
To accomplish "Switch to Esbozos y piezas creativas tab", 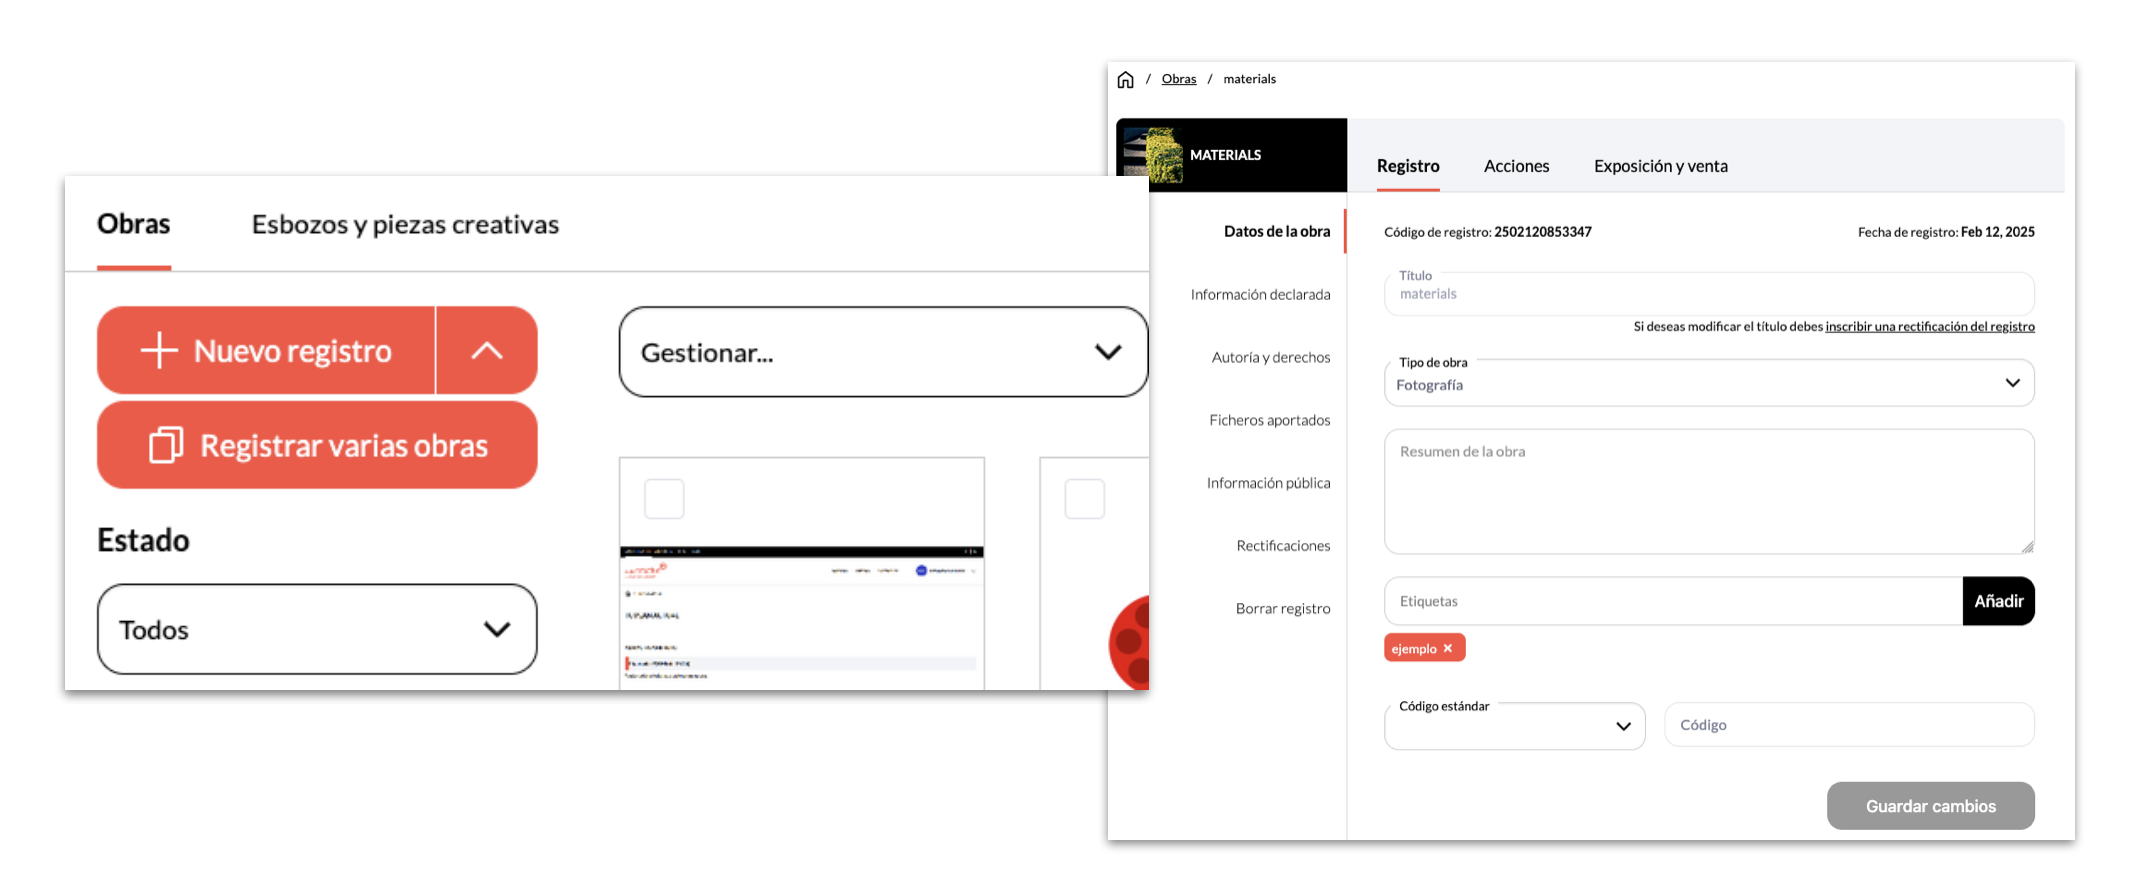I will pos(405,225).
